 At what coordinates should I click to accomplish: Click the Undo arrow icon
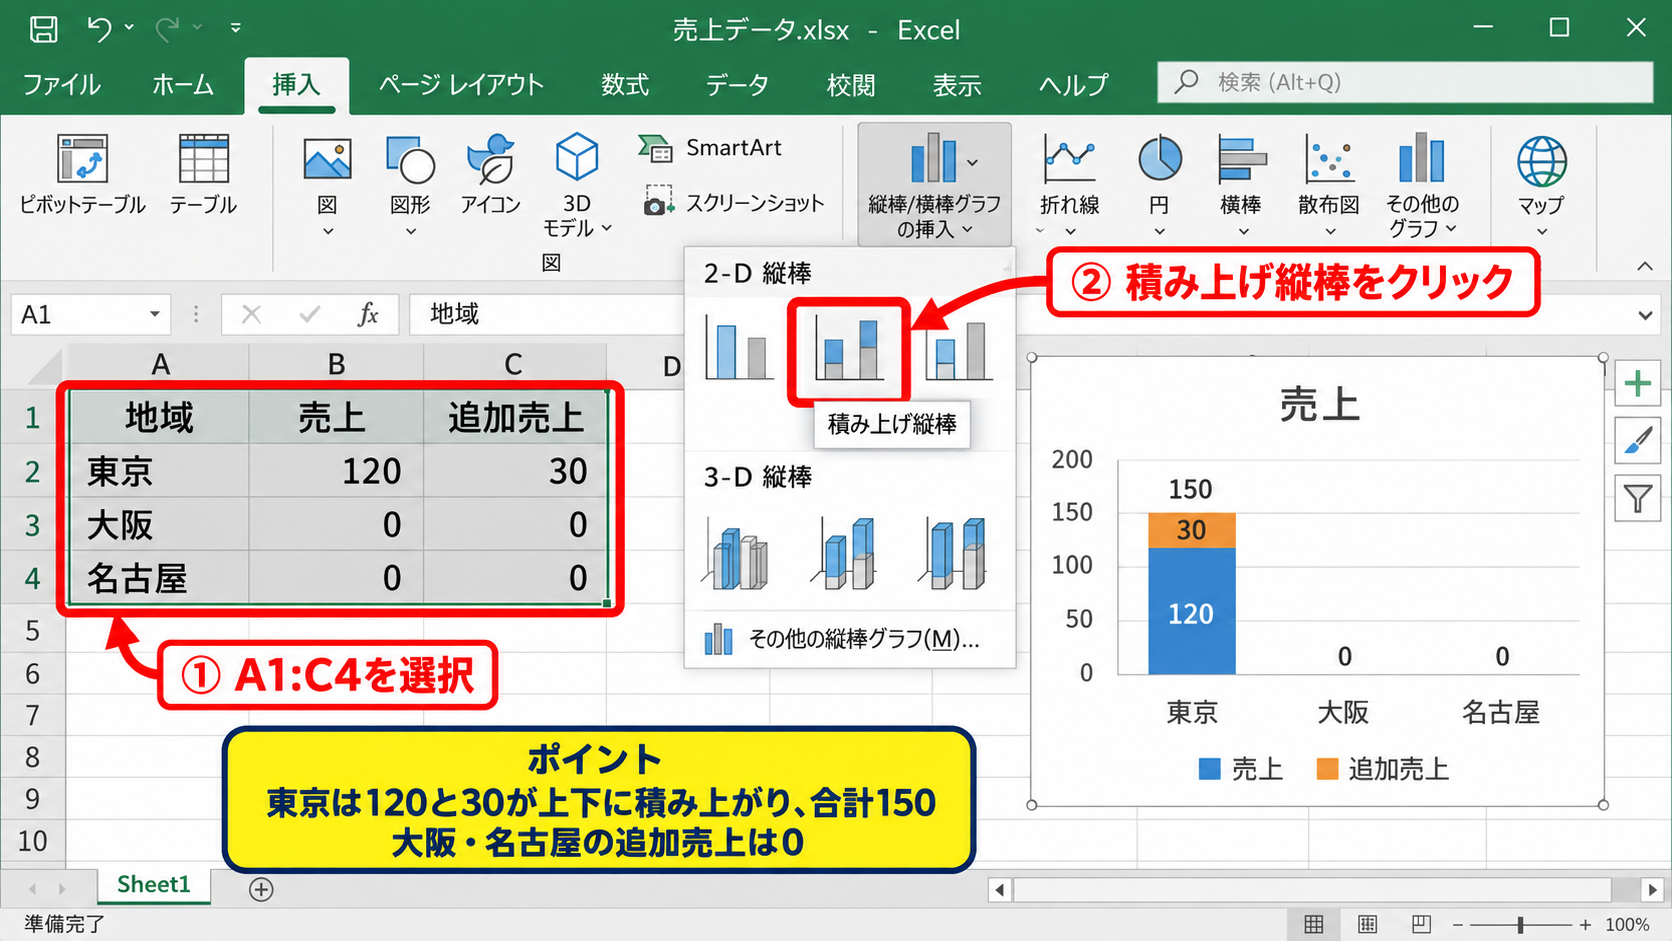coord(99,29)
